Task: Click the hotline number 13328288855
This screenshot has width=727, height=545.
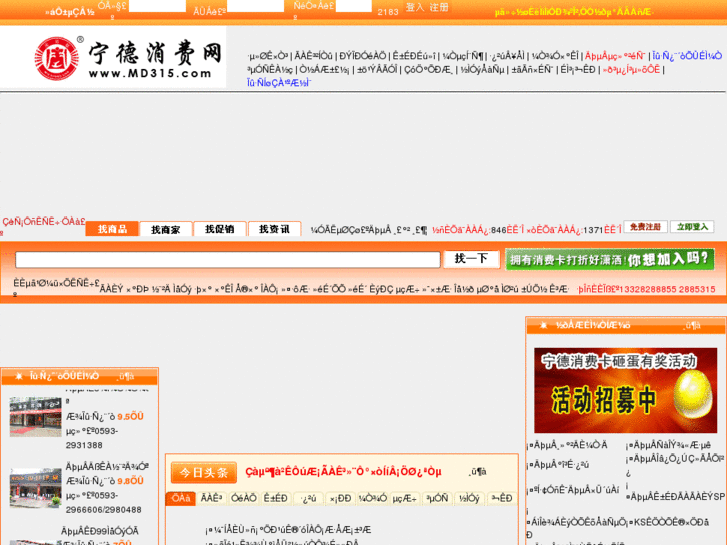Action: (647, 289)
